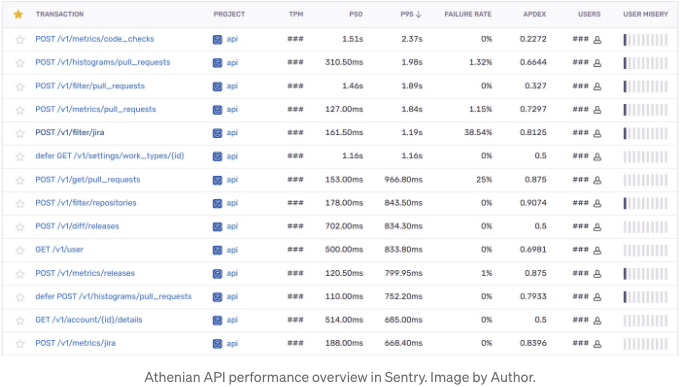Open GET /v1/account/{id}/details transaction link
The height and width of the screenshot is (387, 680).
(x=89, y=320)
